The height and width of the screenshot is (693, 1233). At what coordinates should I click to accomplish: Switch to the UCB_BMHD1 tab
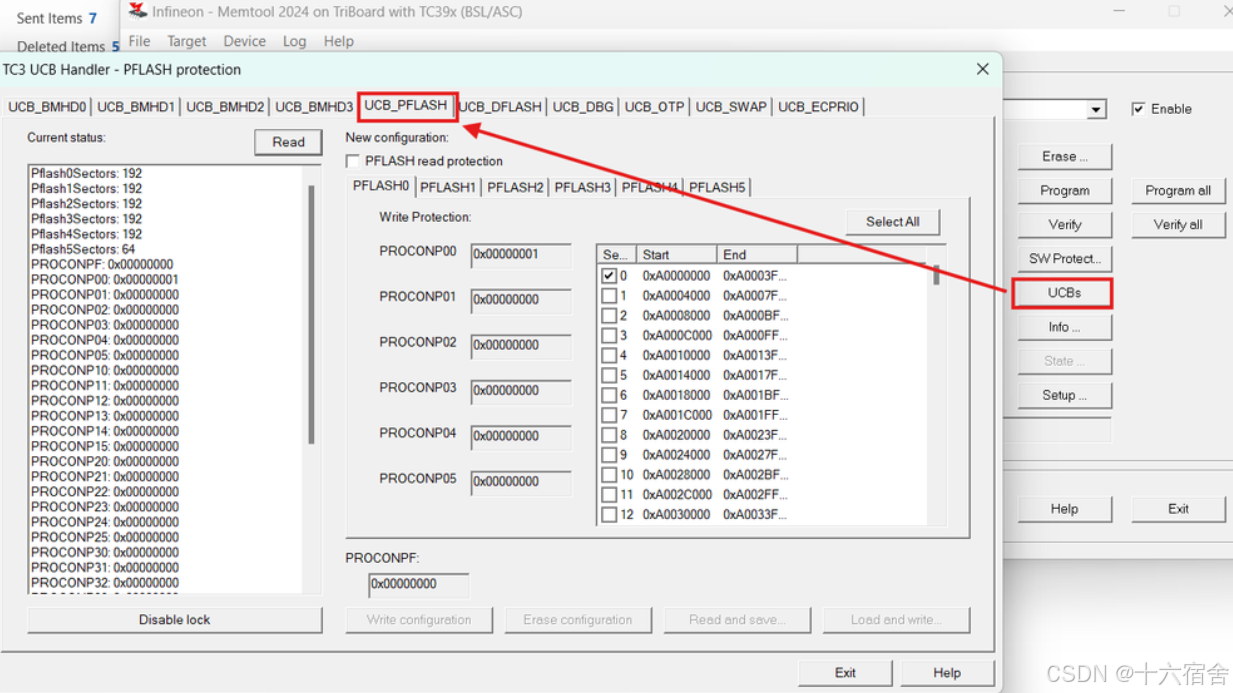pos(135,107)
